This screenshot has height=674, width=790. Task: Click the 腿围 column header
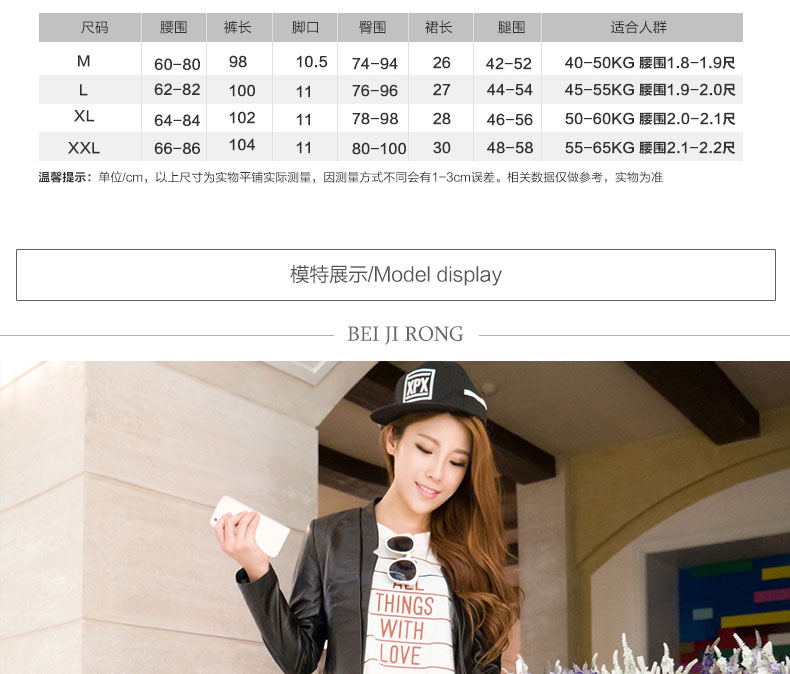click(x=511, y=27)
